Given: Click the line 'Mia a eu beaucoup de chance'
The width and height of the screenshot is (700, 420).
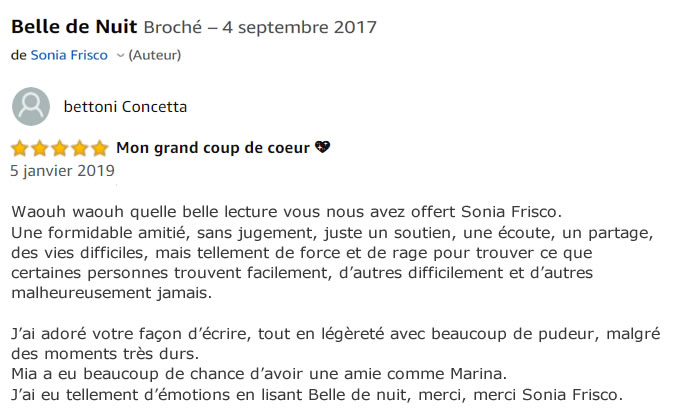Looking at the screenshot, I should [x=259, y=374].
